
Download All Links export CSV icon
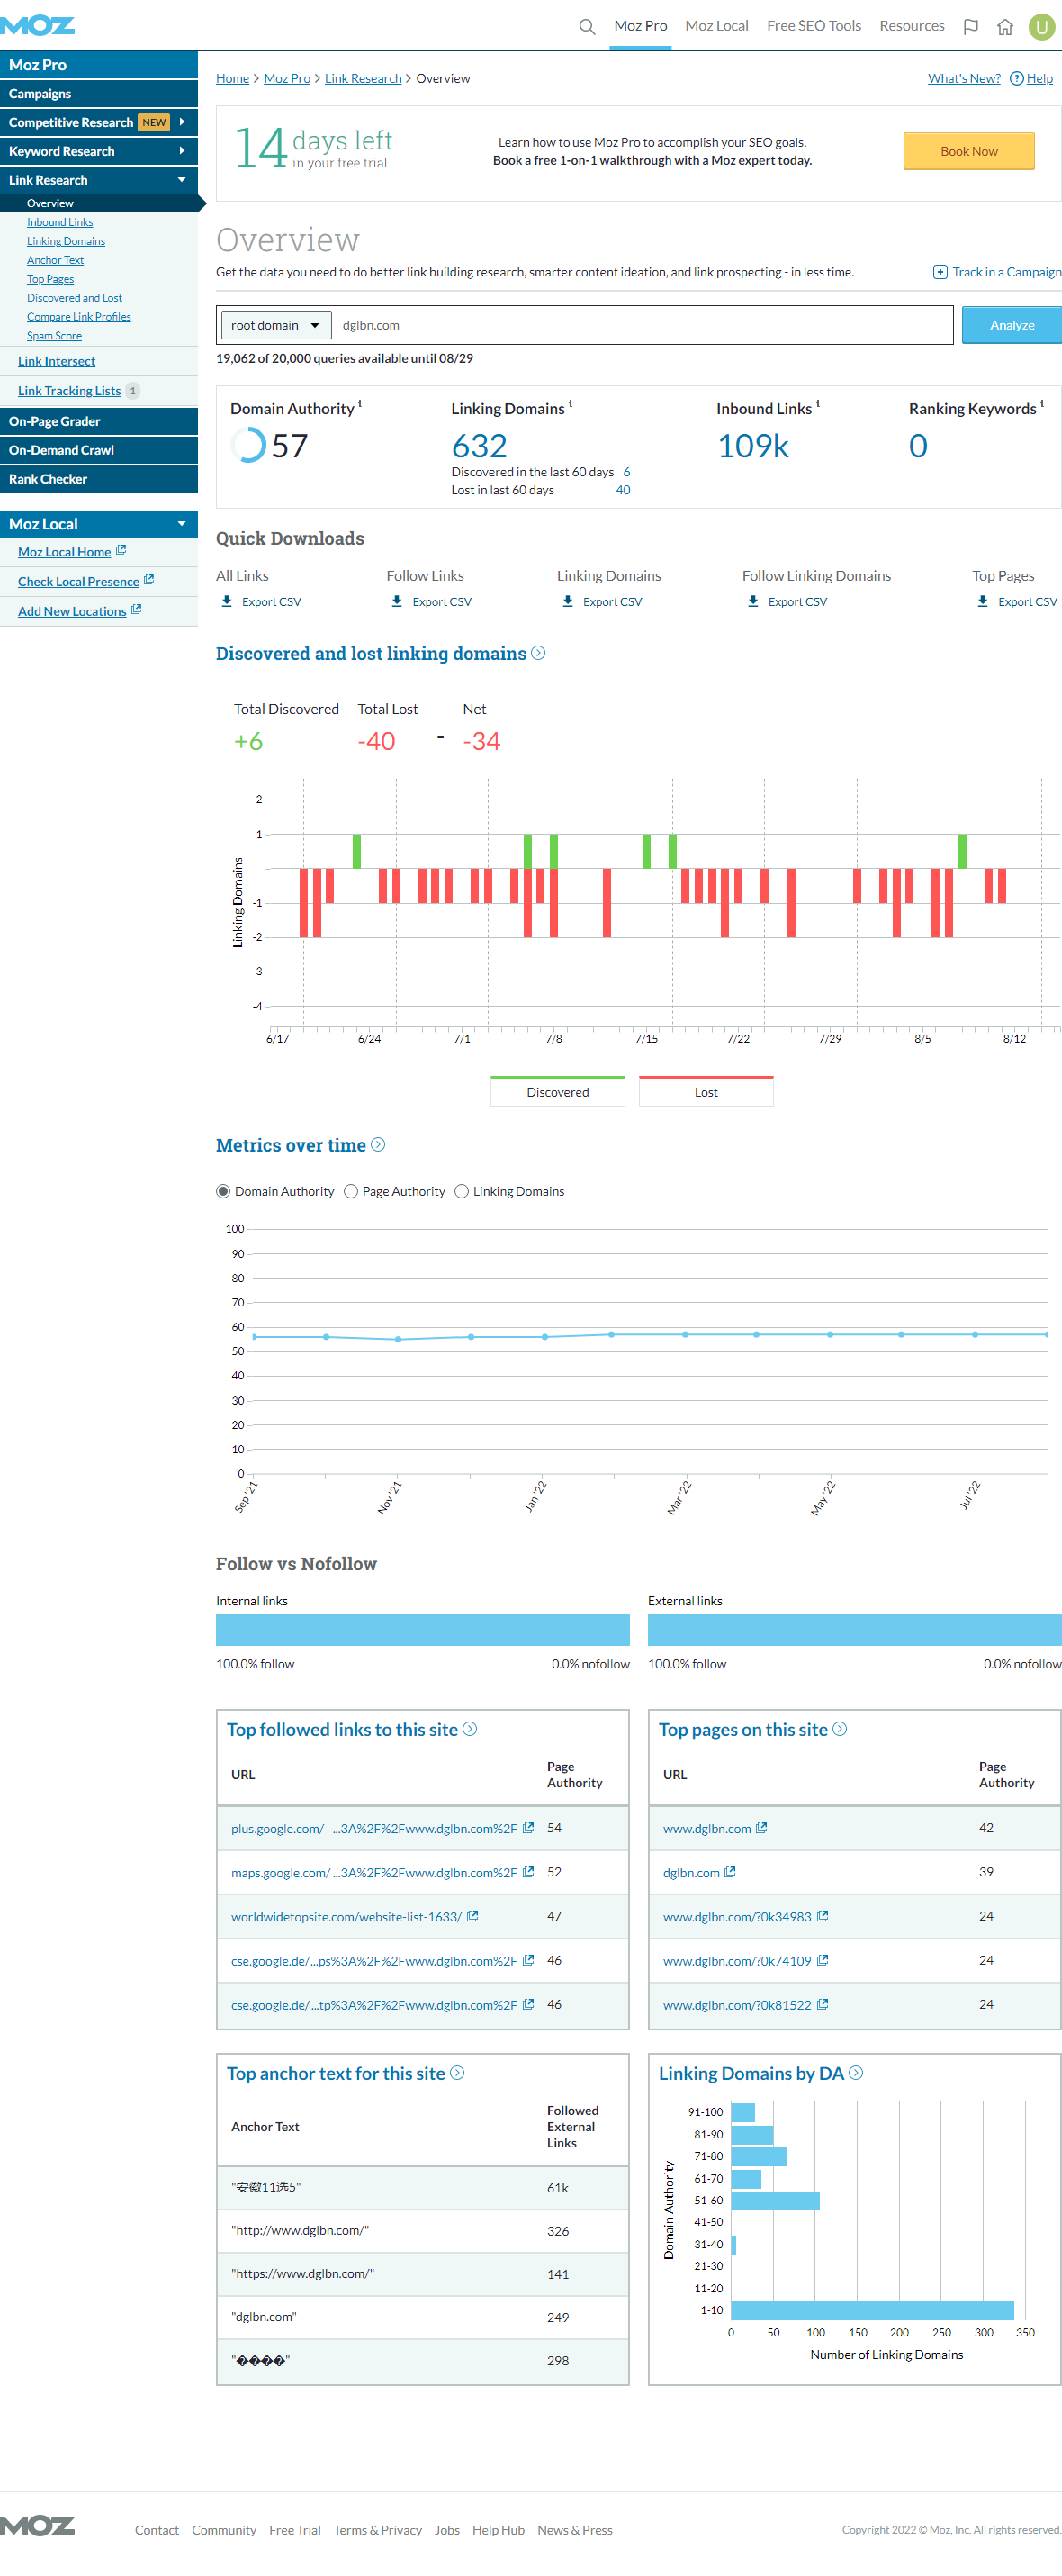[x=227, y=601]
